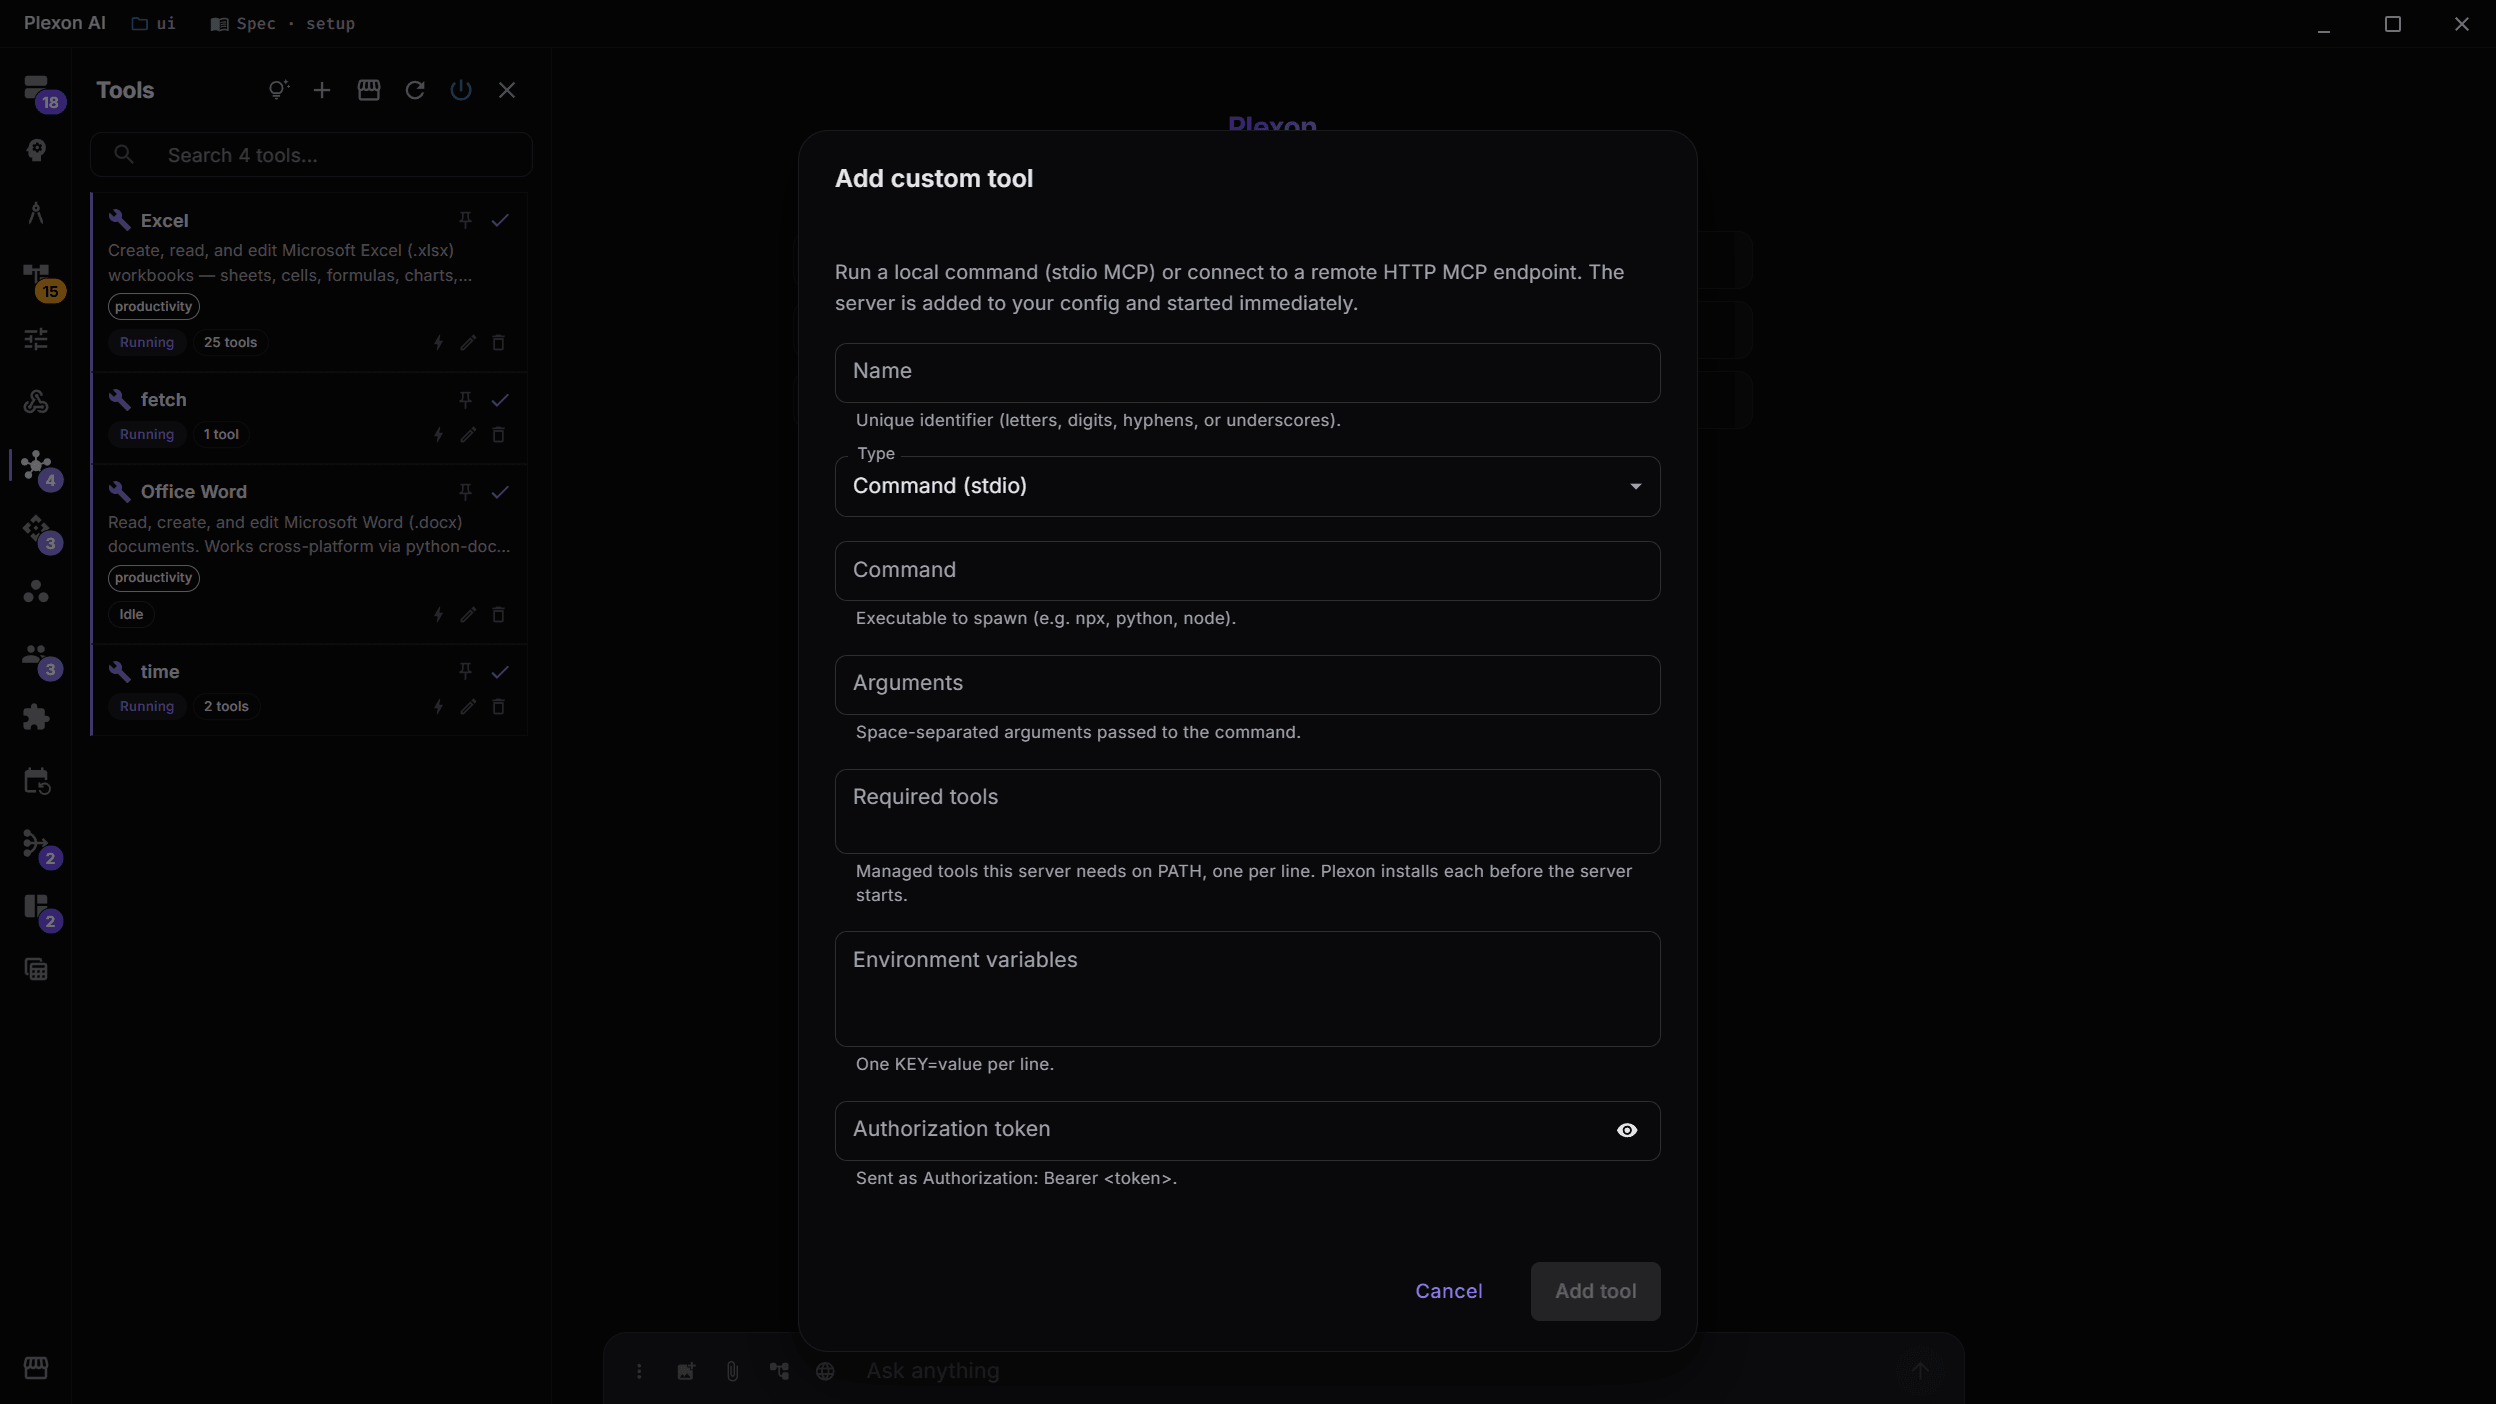
Task: Click the lightbulb icon in the left sidebar
Action: coord(37,151)
